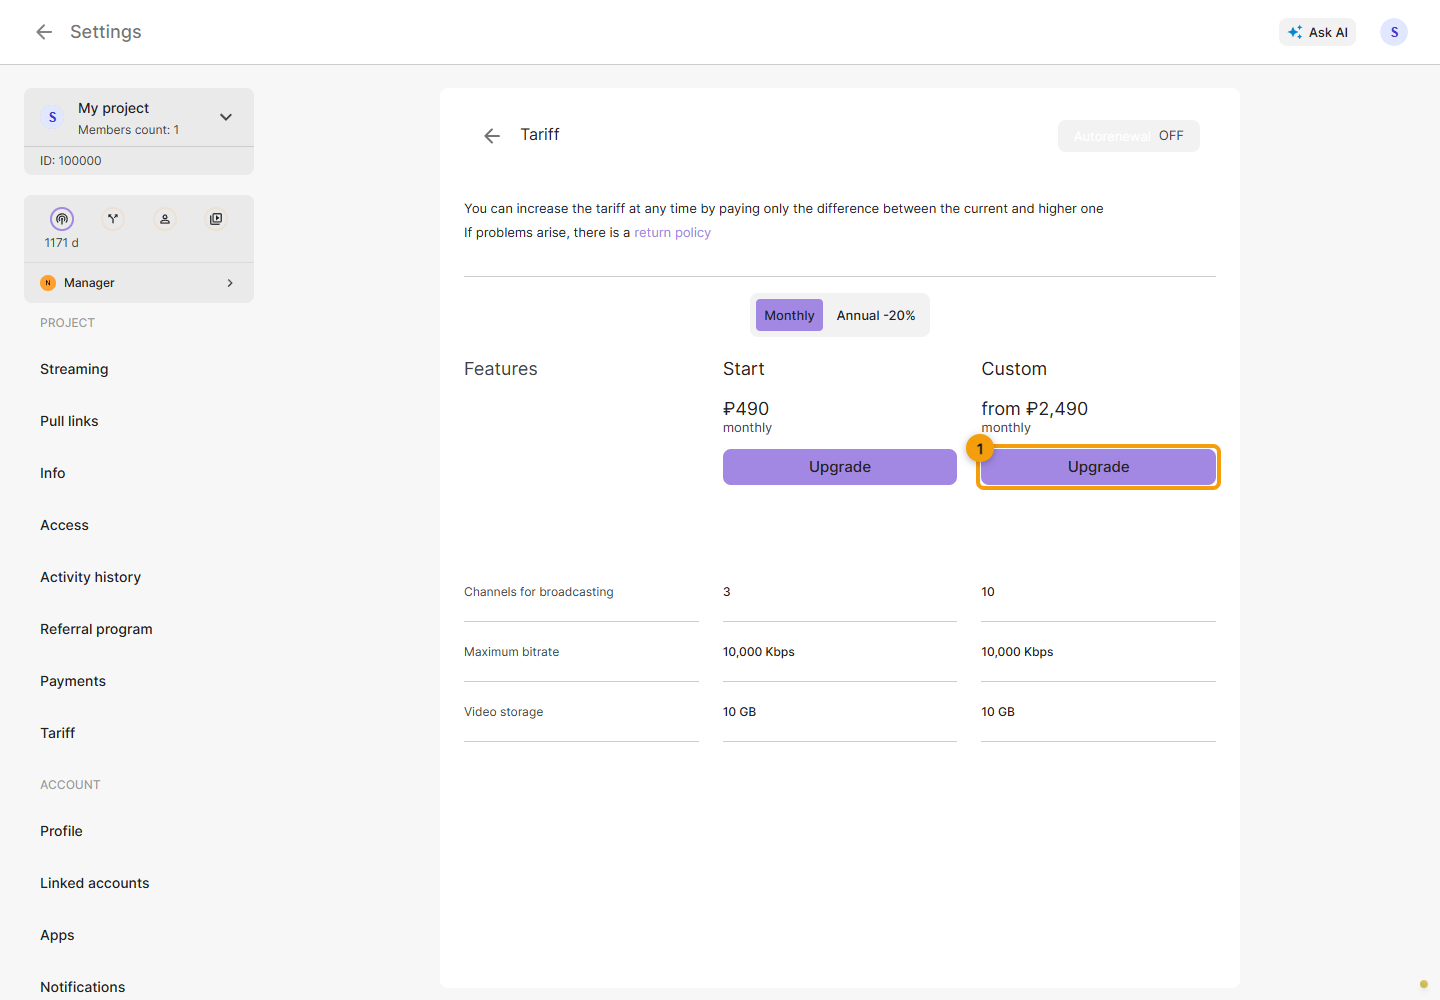The height and width of the screenshot is (1000, 1440).
Task: Click the person icon in project panel
Action: [x=165, y=219]
